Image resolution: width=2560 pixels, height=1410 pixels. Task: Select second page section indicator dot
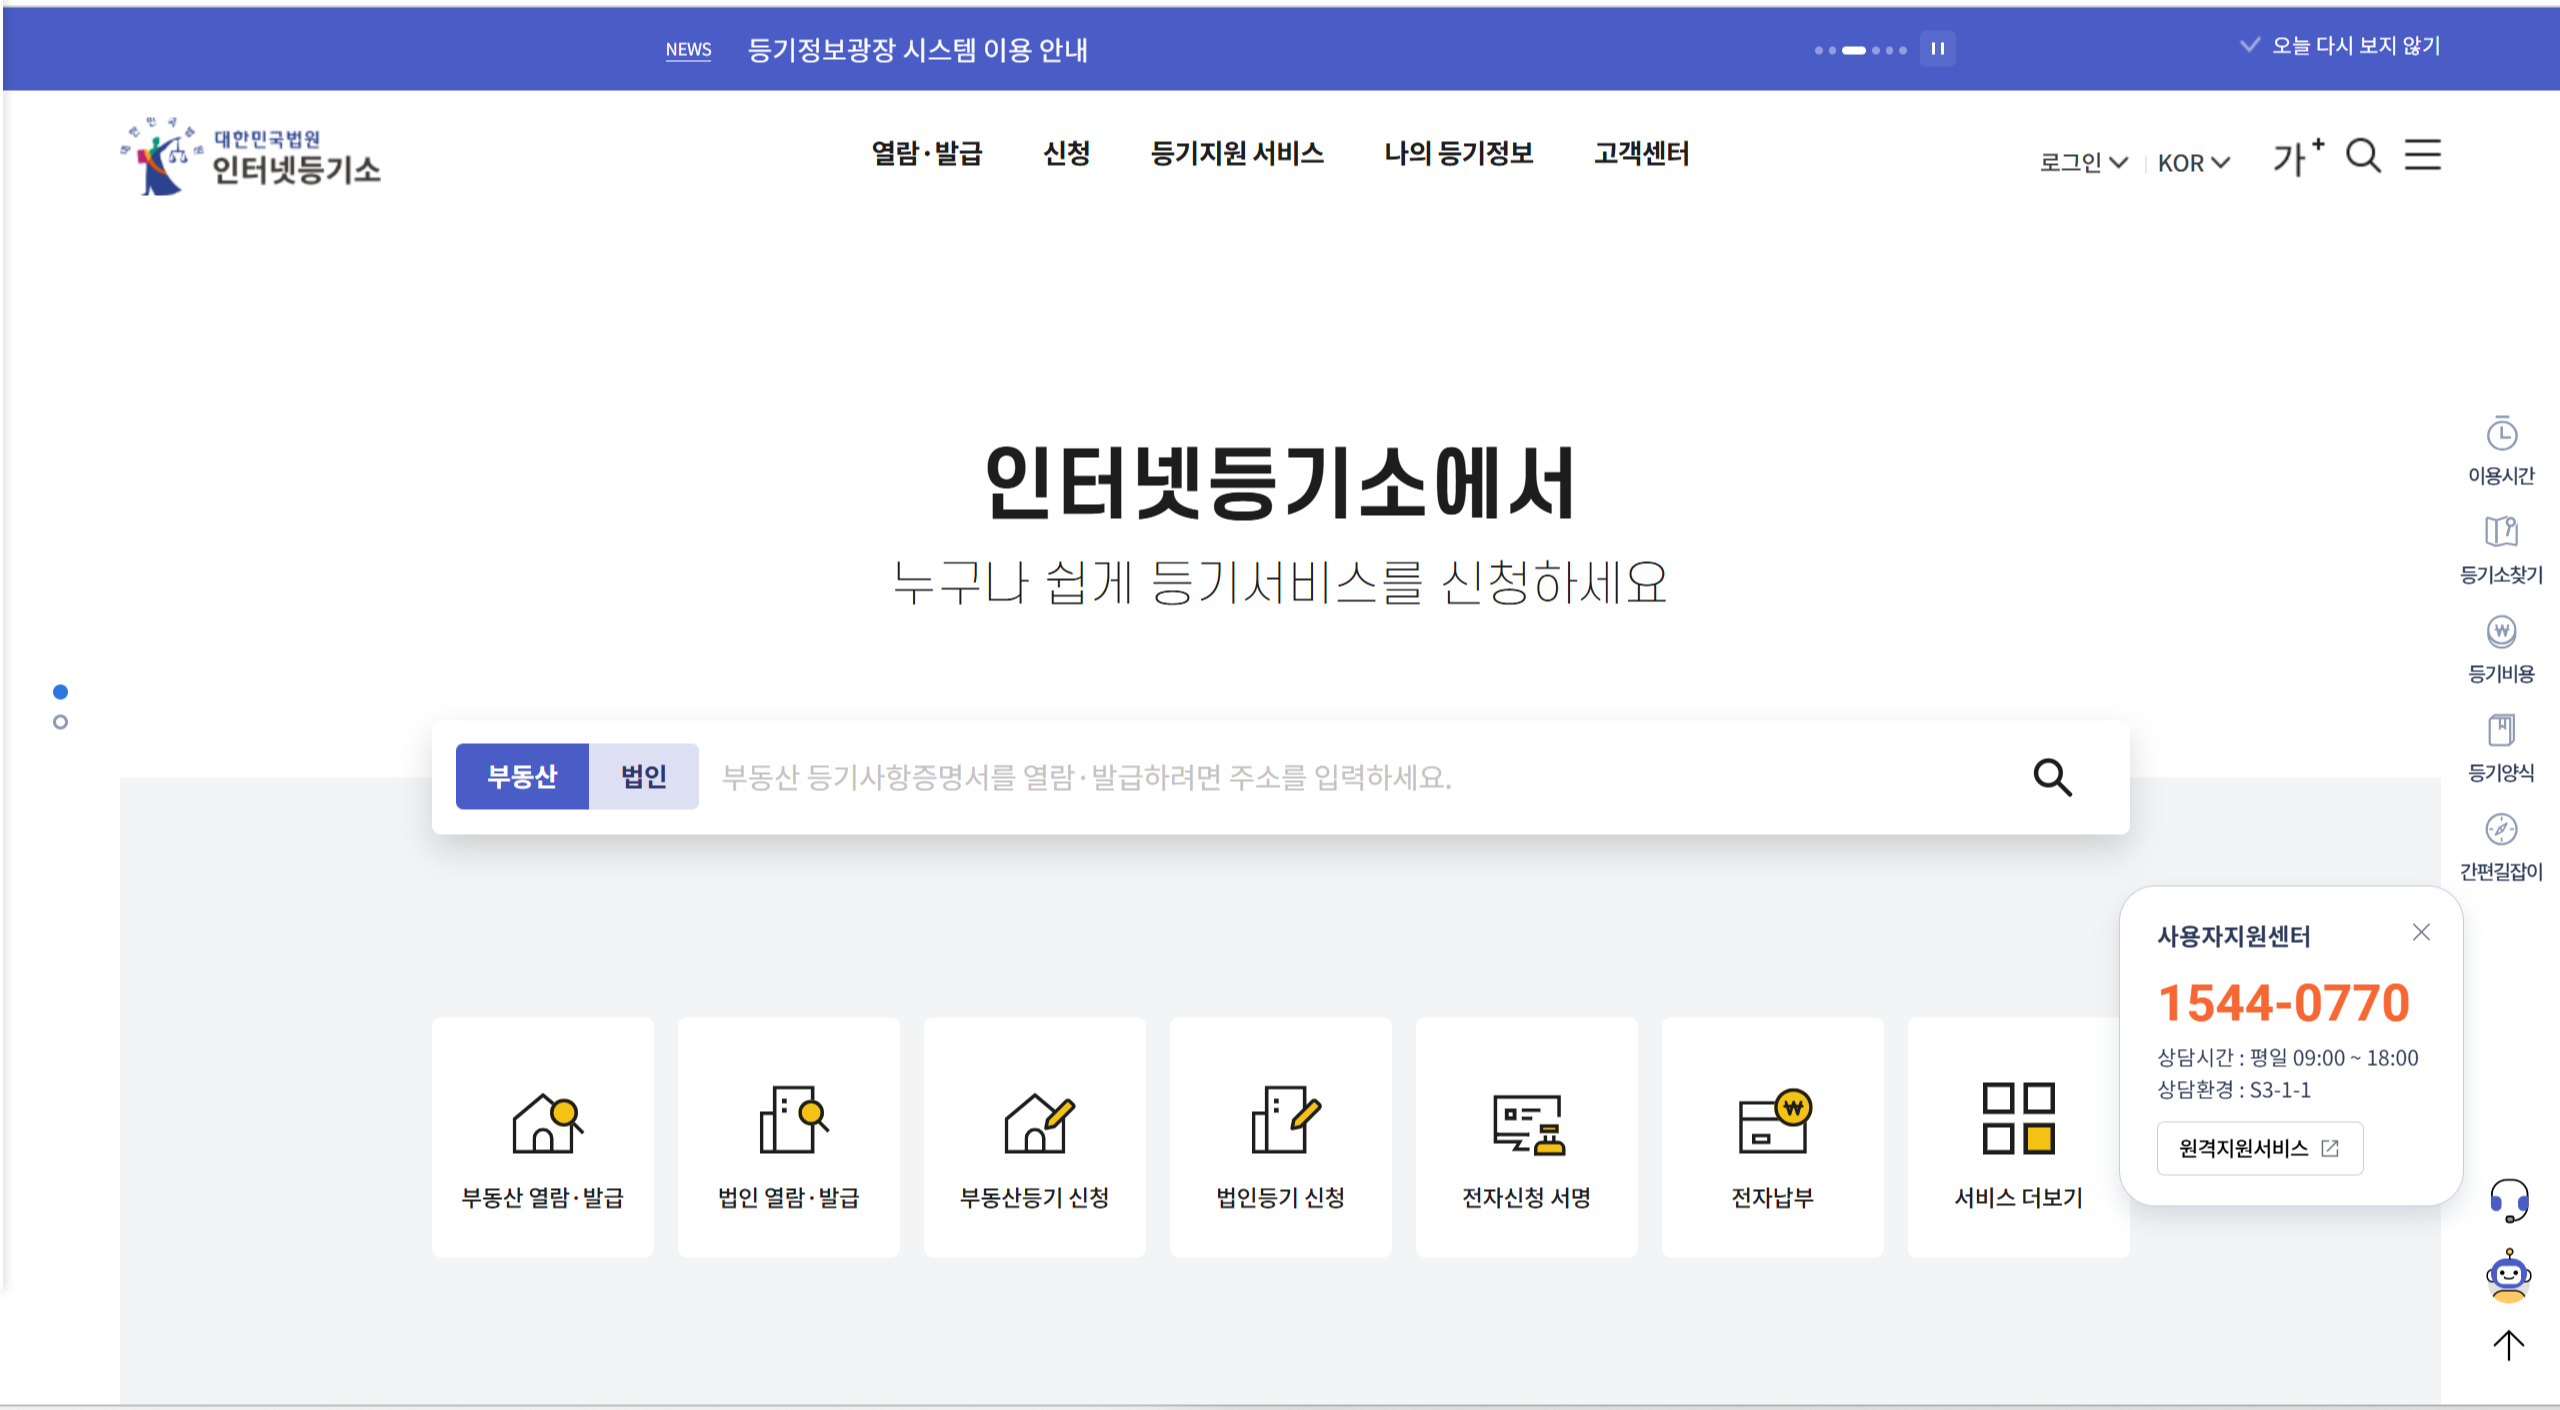pyautogui.click(x=60, y=722)
